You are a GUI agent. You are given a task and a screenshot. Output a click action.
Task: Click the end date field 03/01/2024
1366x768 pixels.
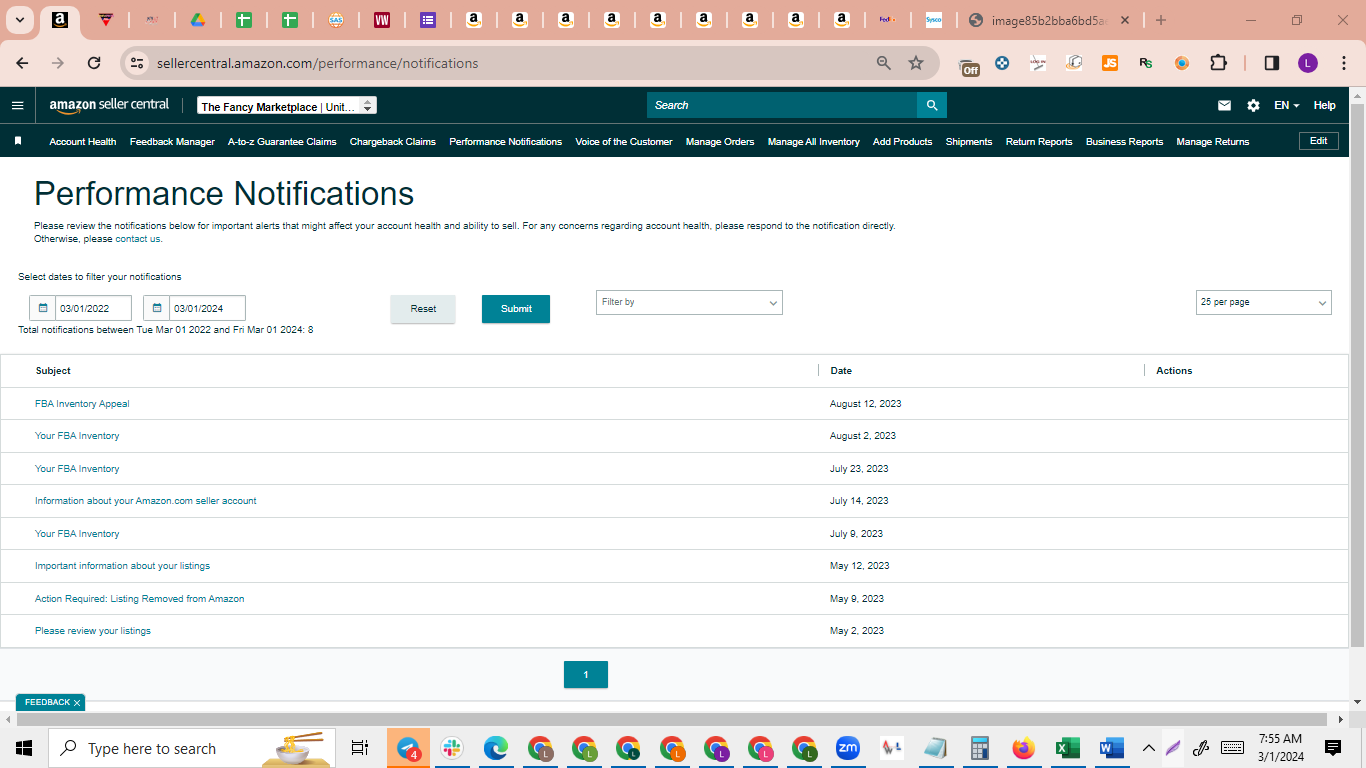click(207, 308)
